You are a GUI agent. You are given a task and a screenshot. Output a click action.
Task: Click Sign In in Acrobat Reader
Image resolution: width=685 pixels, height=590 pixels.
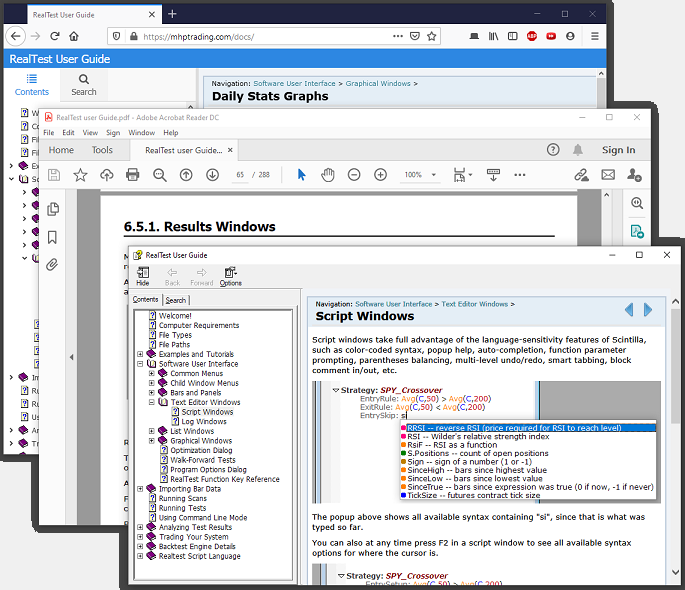tap(618, 150)
